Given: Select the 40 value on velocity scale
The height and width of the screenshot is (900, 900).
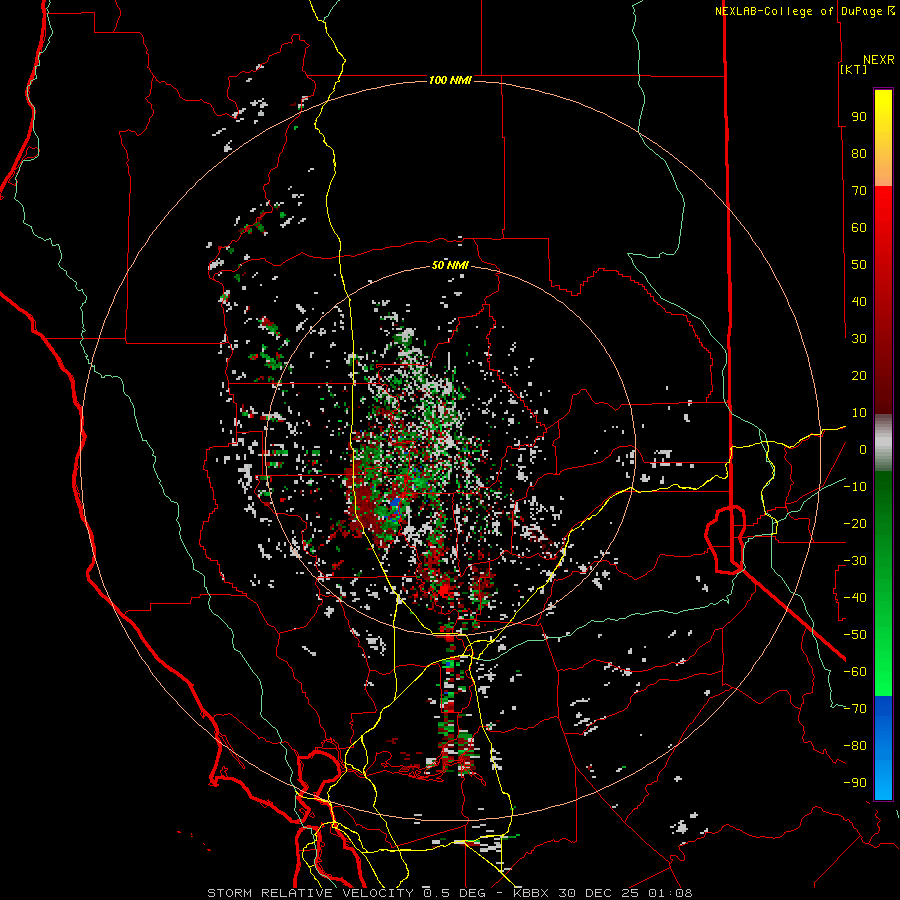Looking at the screenshot, I should pos(859,301).
